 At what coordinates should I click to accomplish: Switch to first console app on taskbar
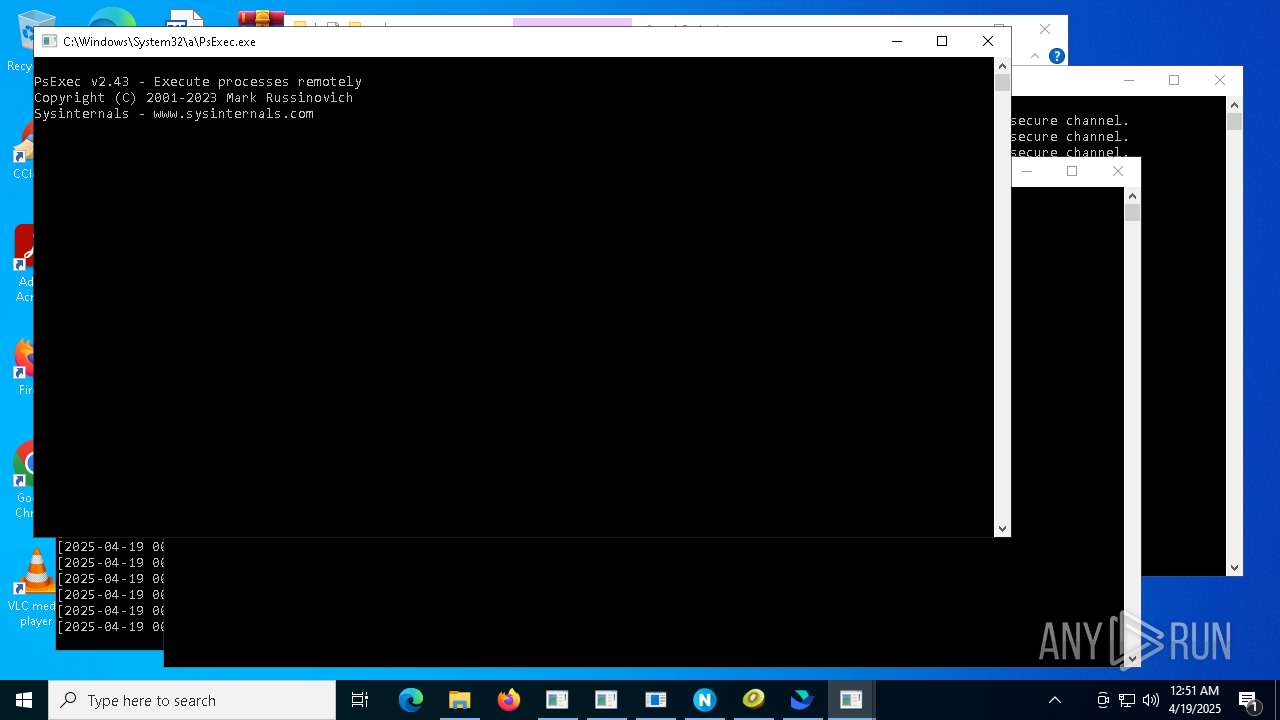pos(557,700)
